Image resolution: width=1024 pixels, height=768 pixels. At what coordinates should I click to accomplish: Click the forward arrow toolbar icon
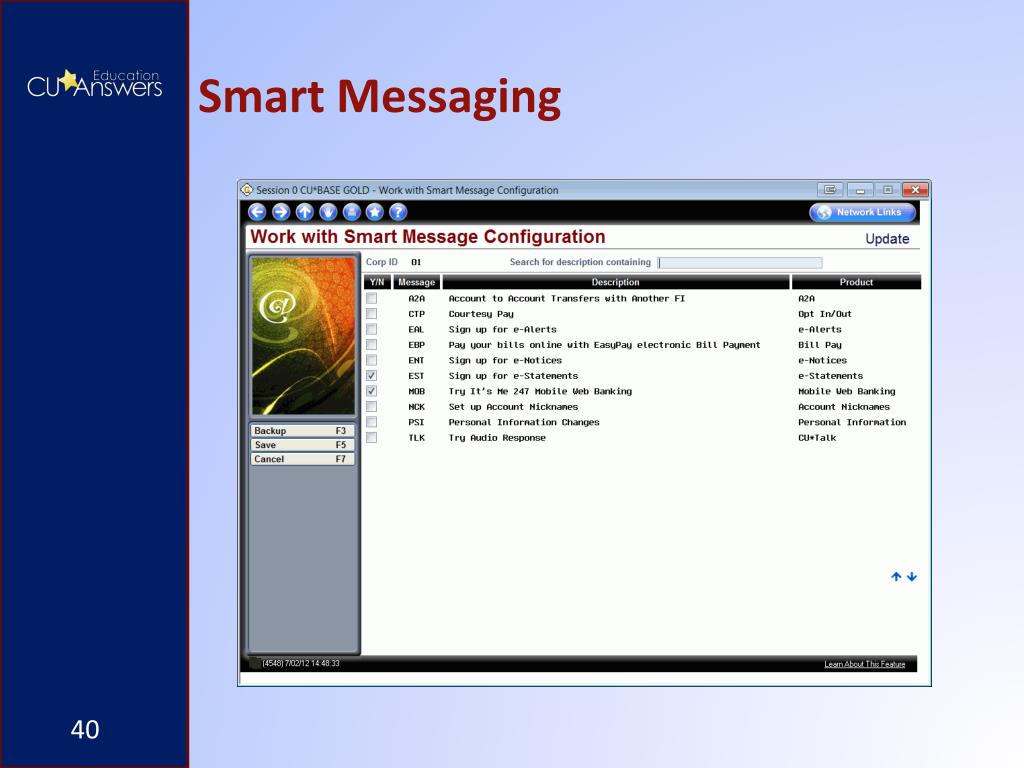tap(281, 212)
